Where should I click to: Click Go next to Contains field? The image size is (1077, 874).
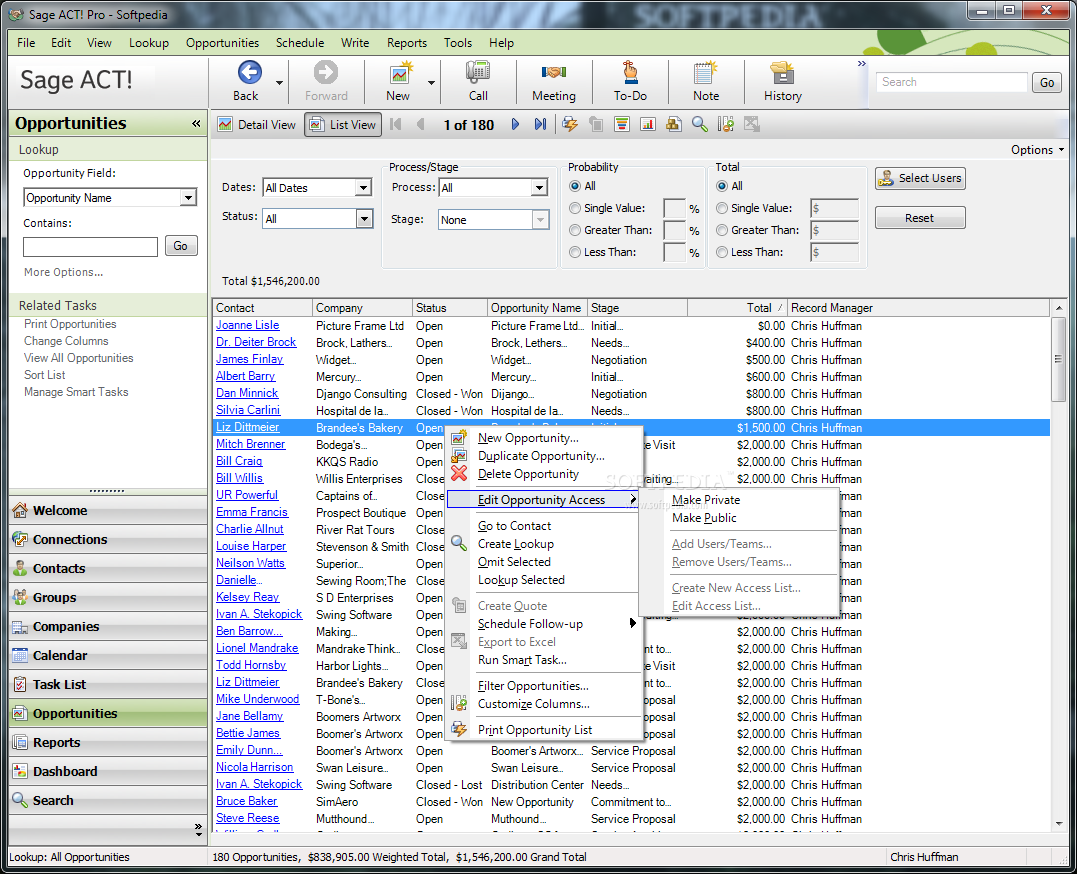click(x=181, y=246)
